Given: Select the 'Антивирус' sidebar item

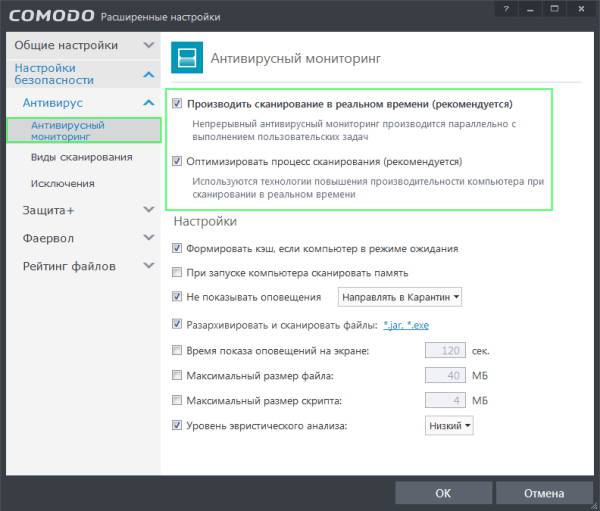Looking at the screenshot, I should 53,103.
